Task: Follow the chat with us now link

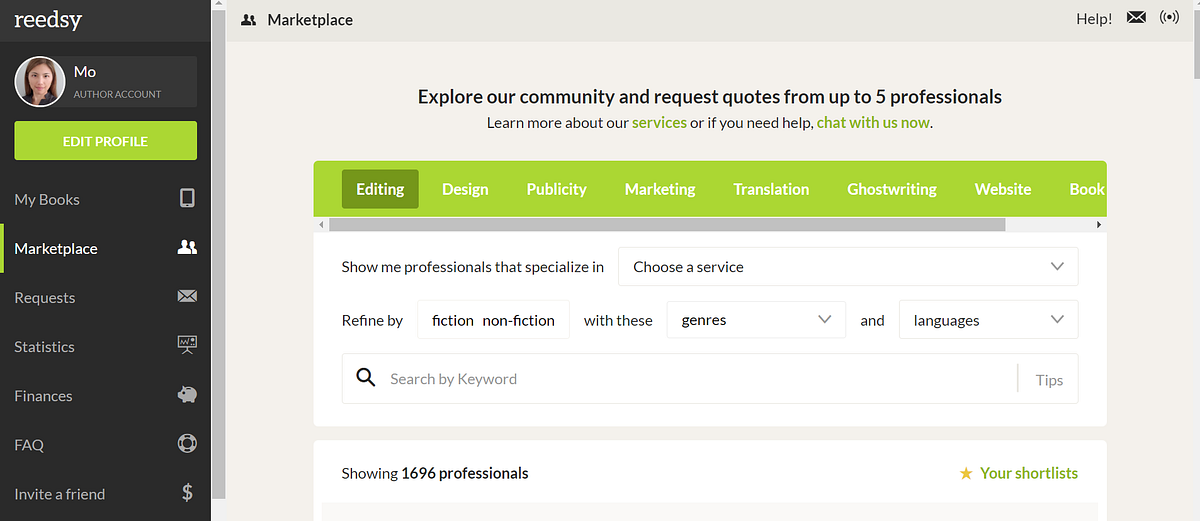Action: tap(873, 122)
